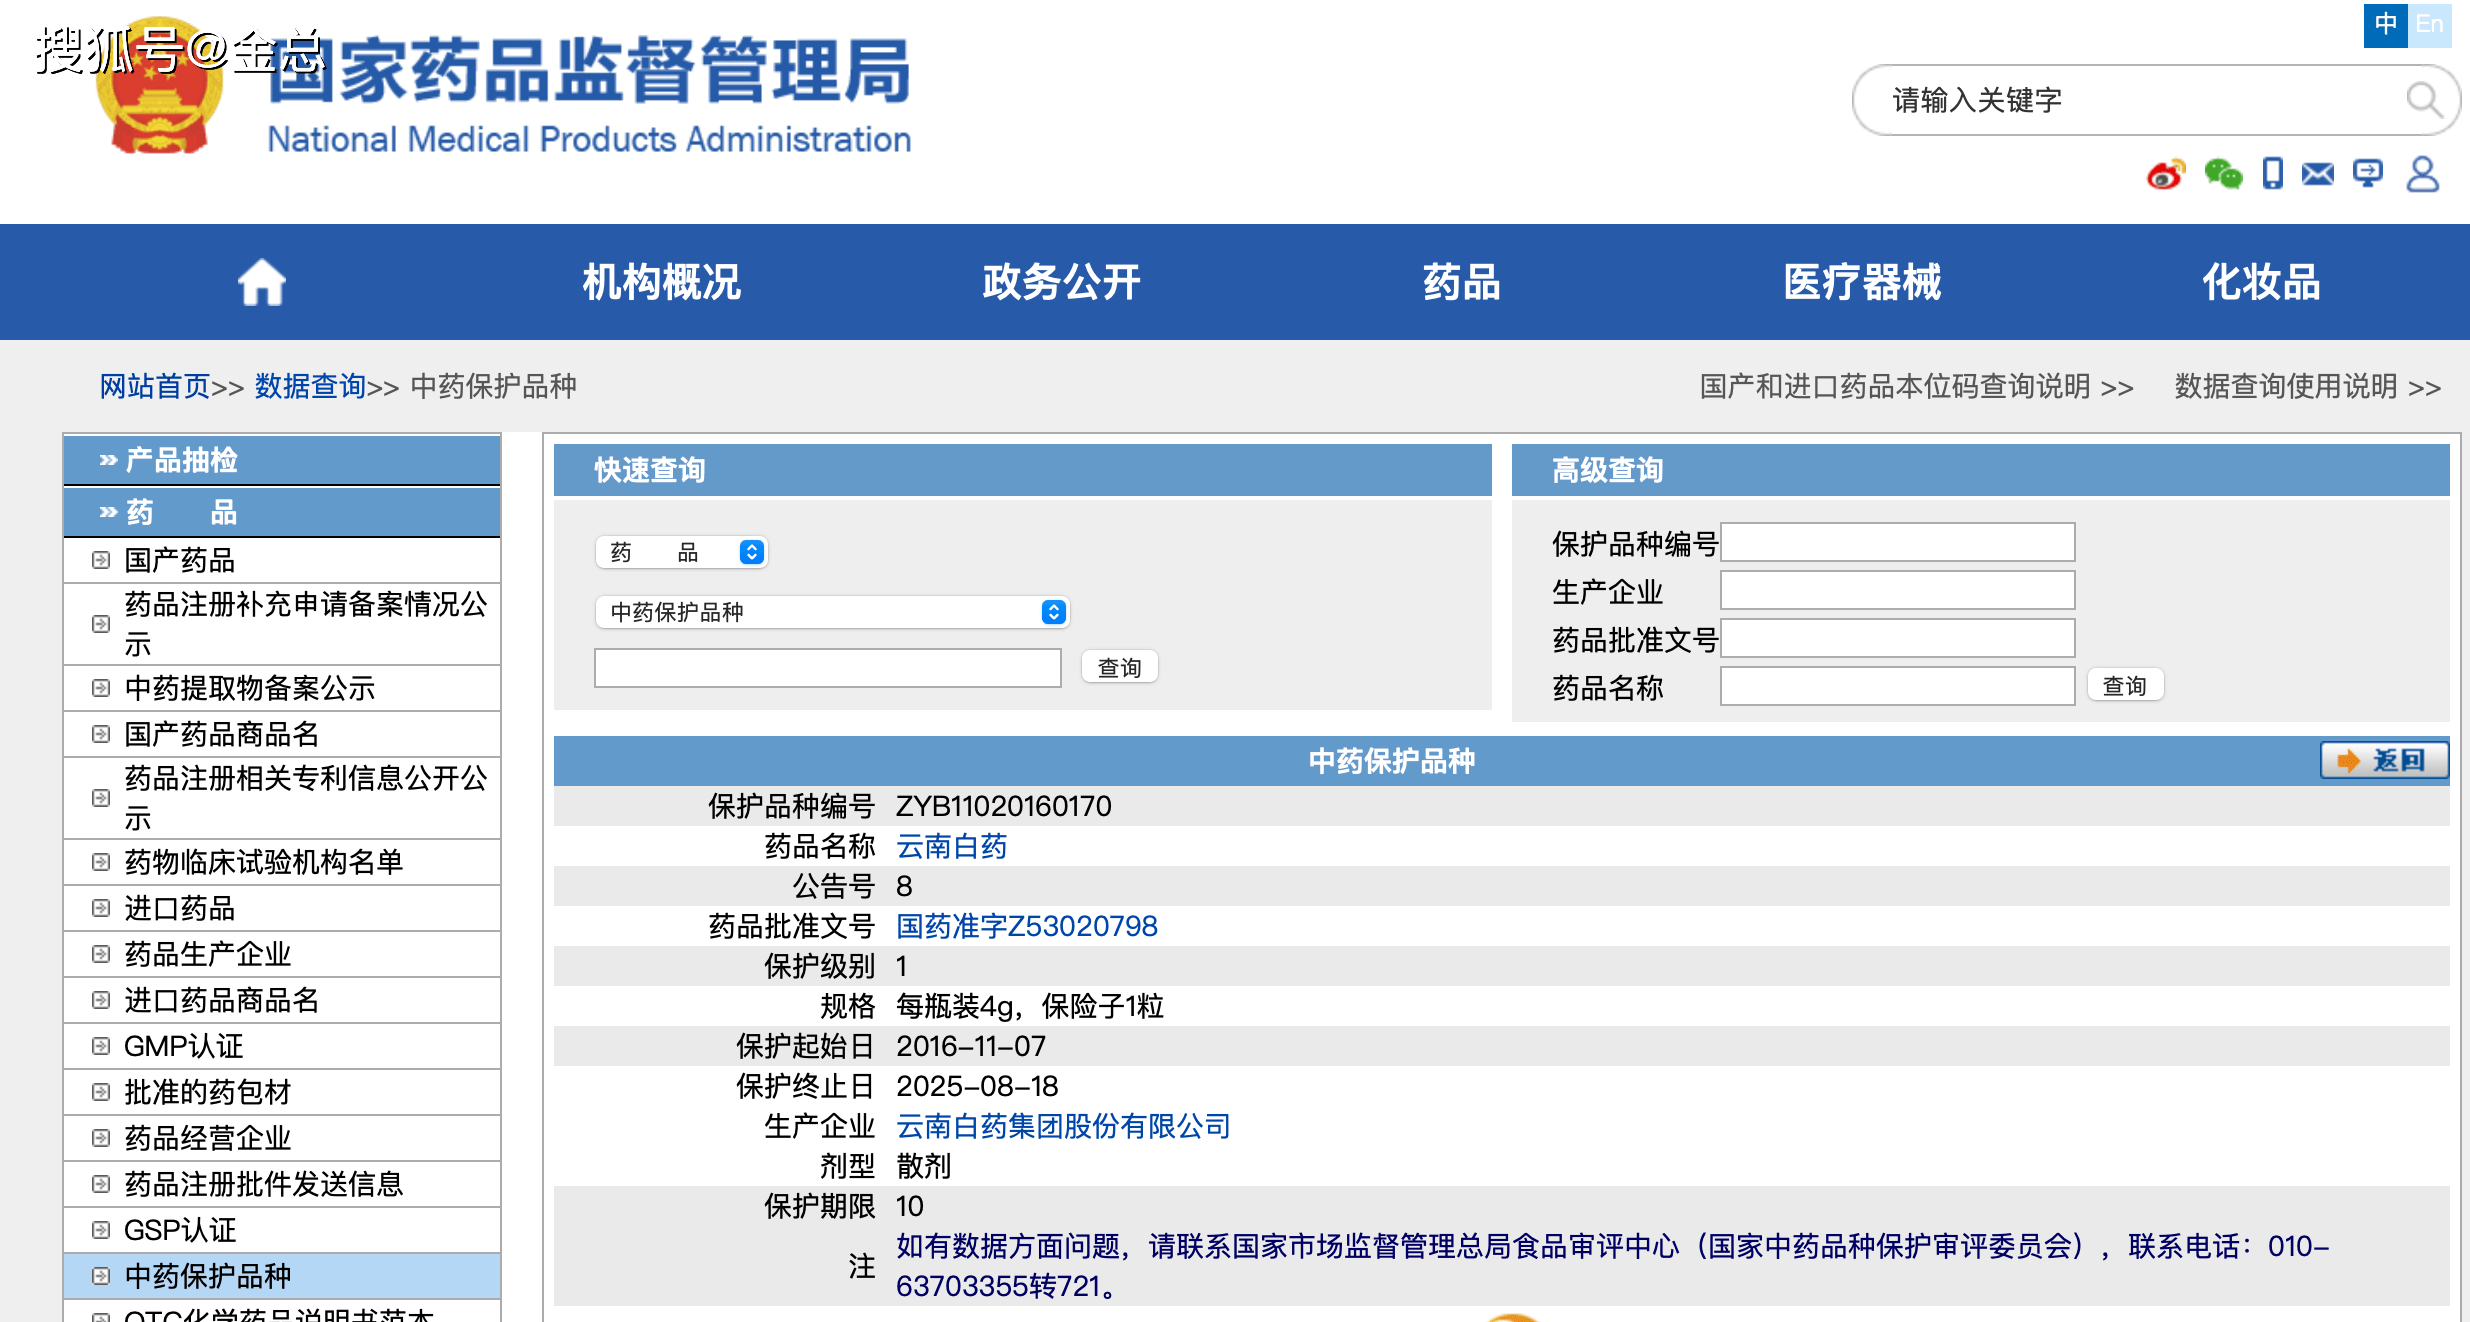Image resolution: width=2470 pixels, height=1322 pixels.
Task: Click the user profile icon
Action: pos(2422,174)
